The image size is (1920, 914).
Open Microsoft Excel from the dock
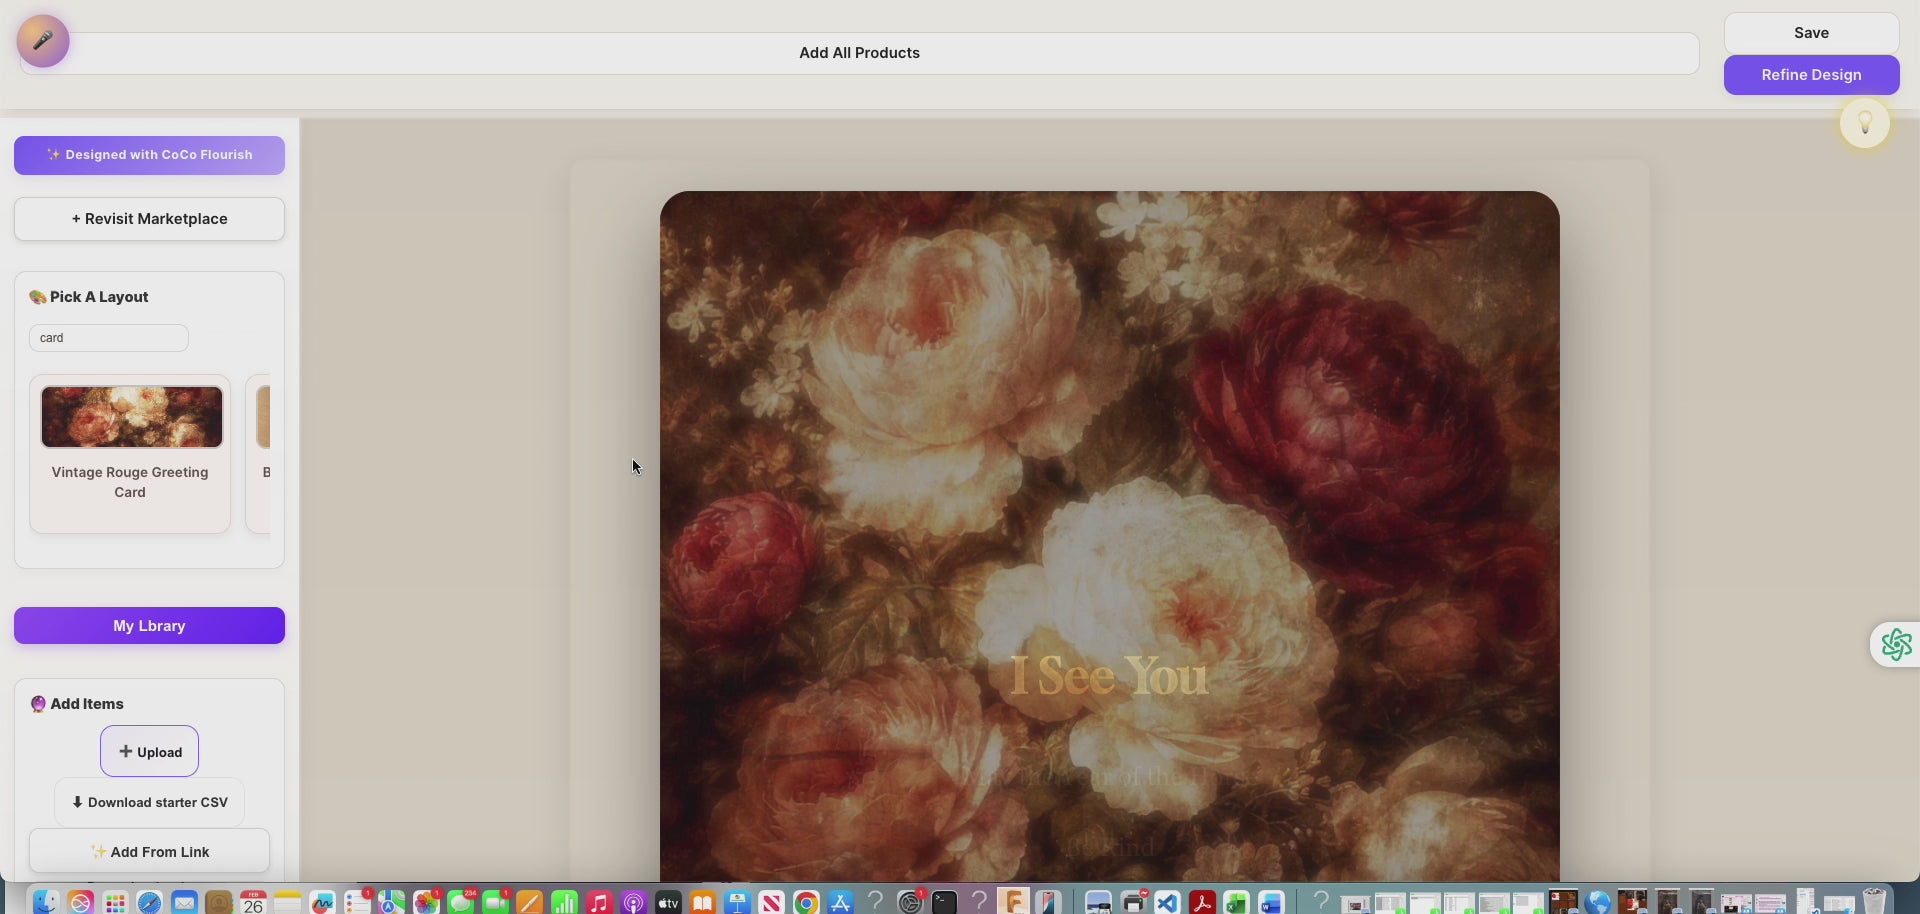tap(1236, 903)
